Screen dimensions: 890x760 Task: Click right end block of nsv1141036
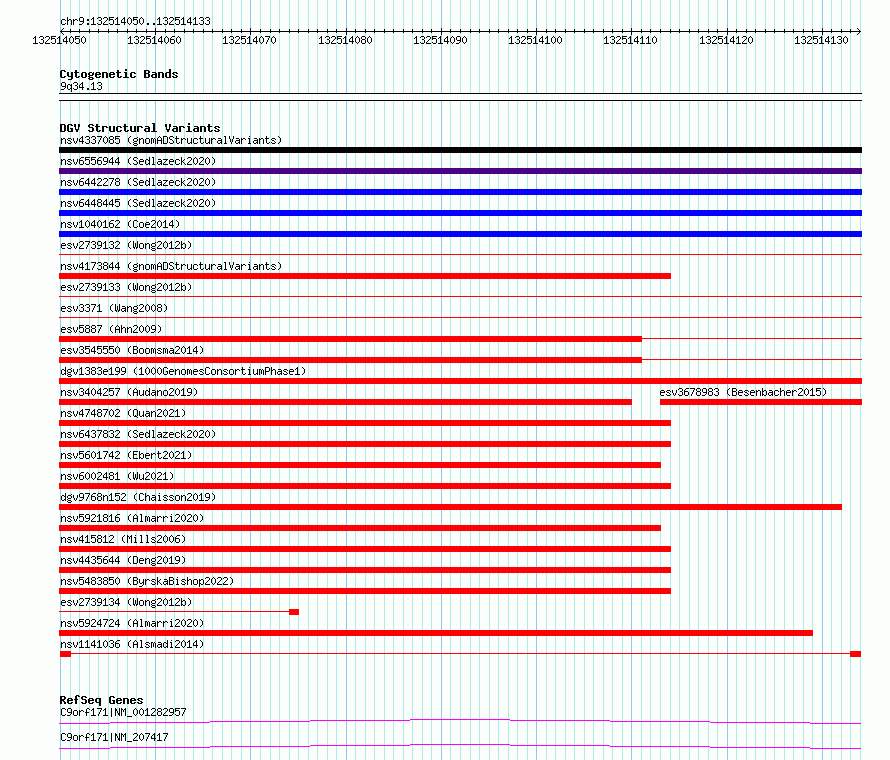[x=855, y=654]
